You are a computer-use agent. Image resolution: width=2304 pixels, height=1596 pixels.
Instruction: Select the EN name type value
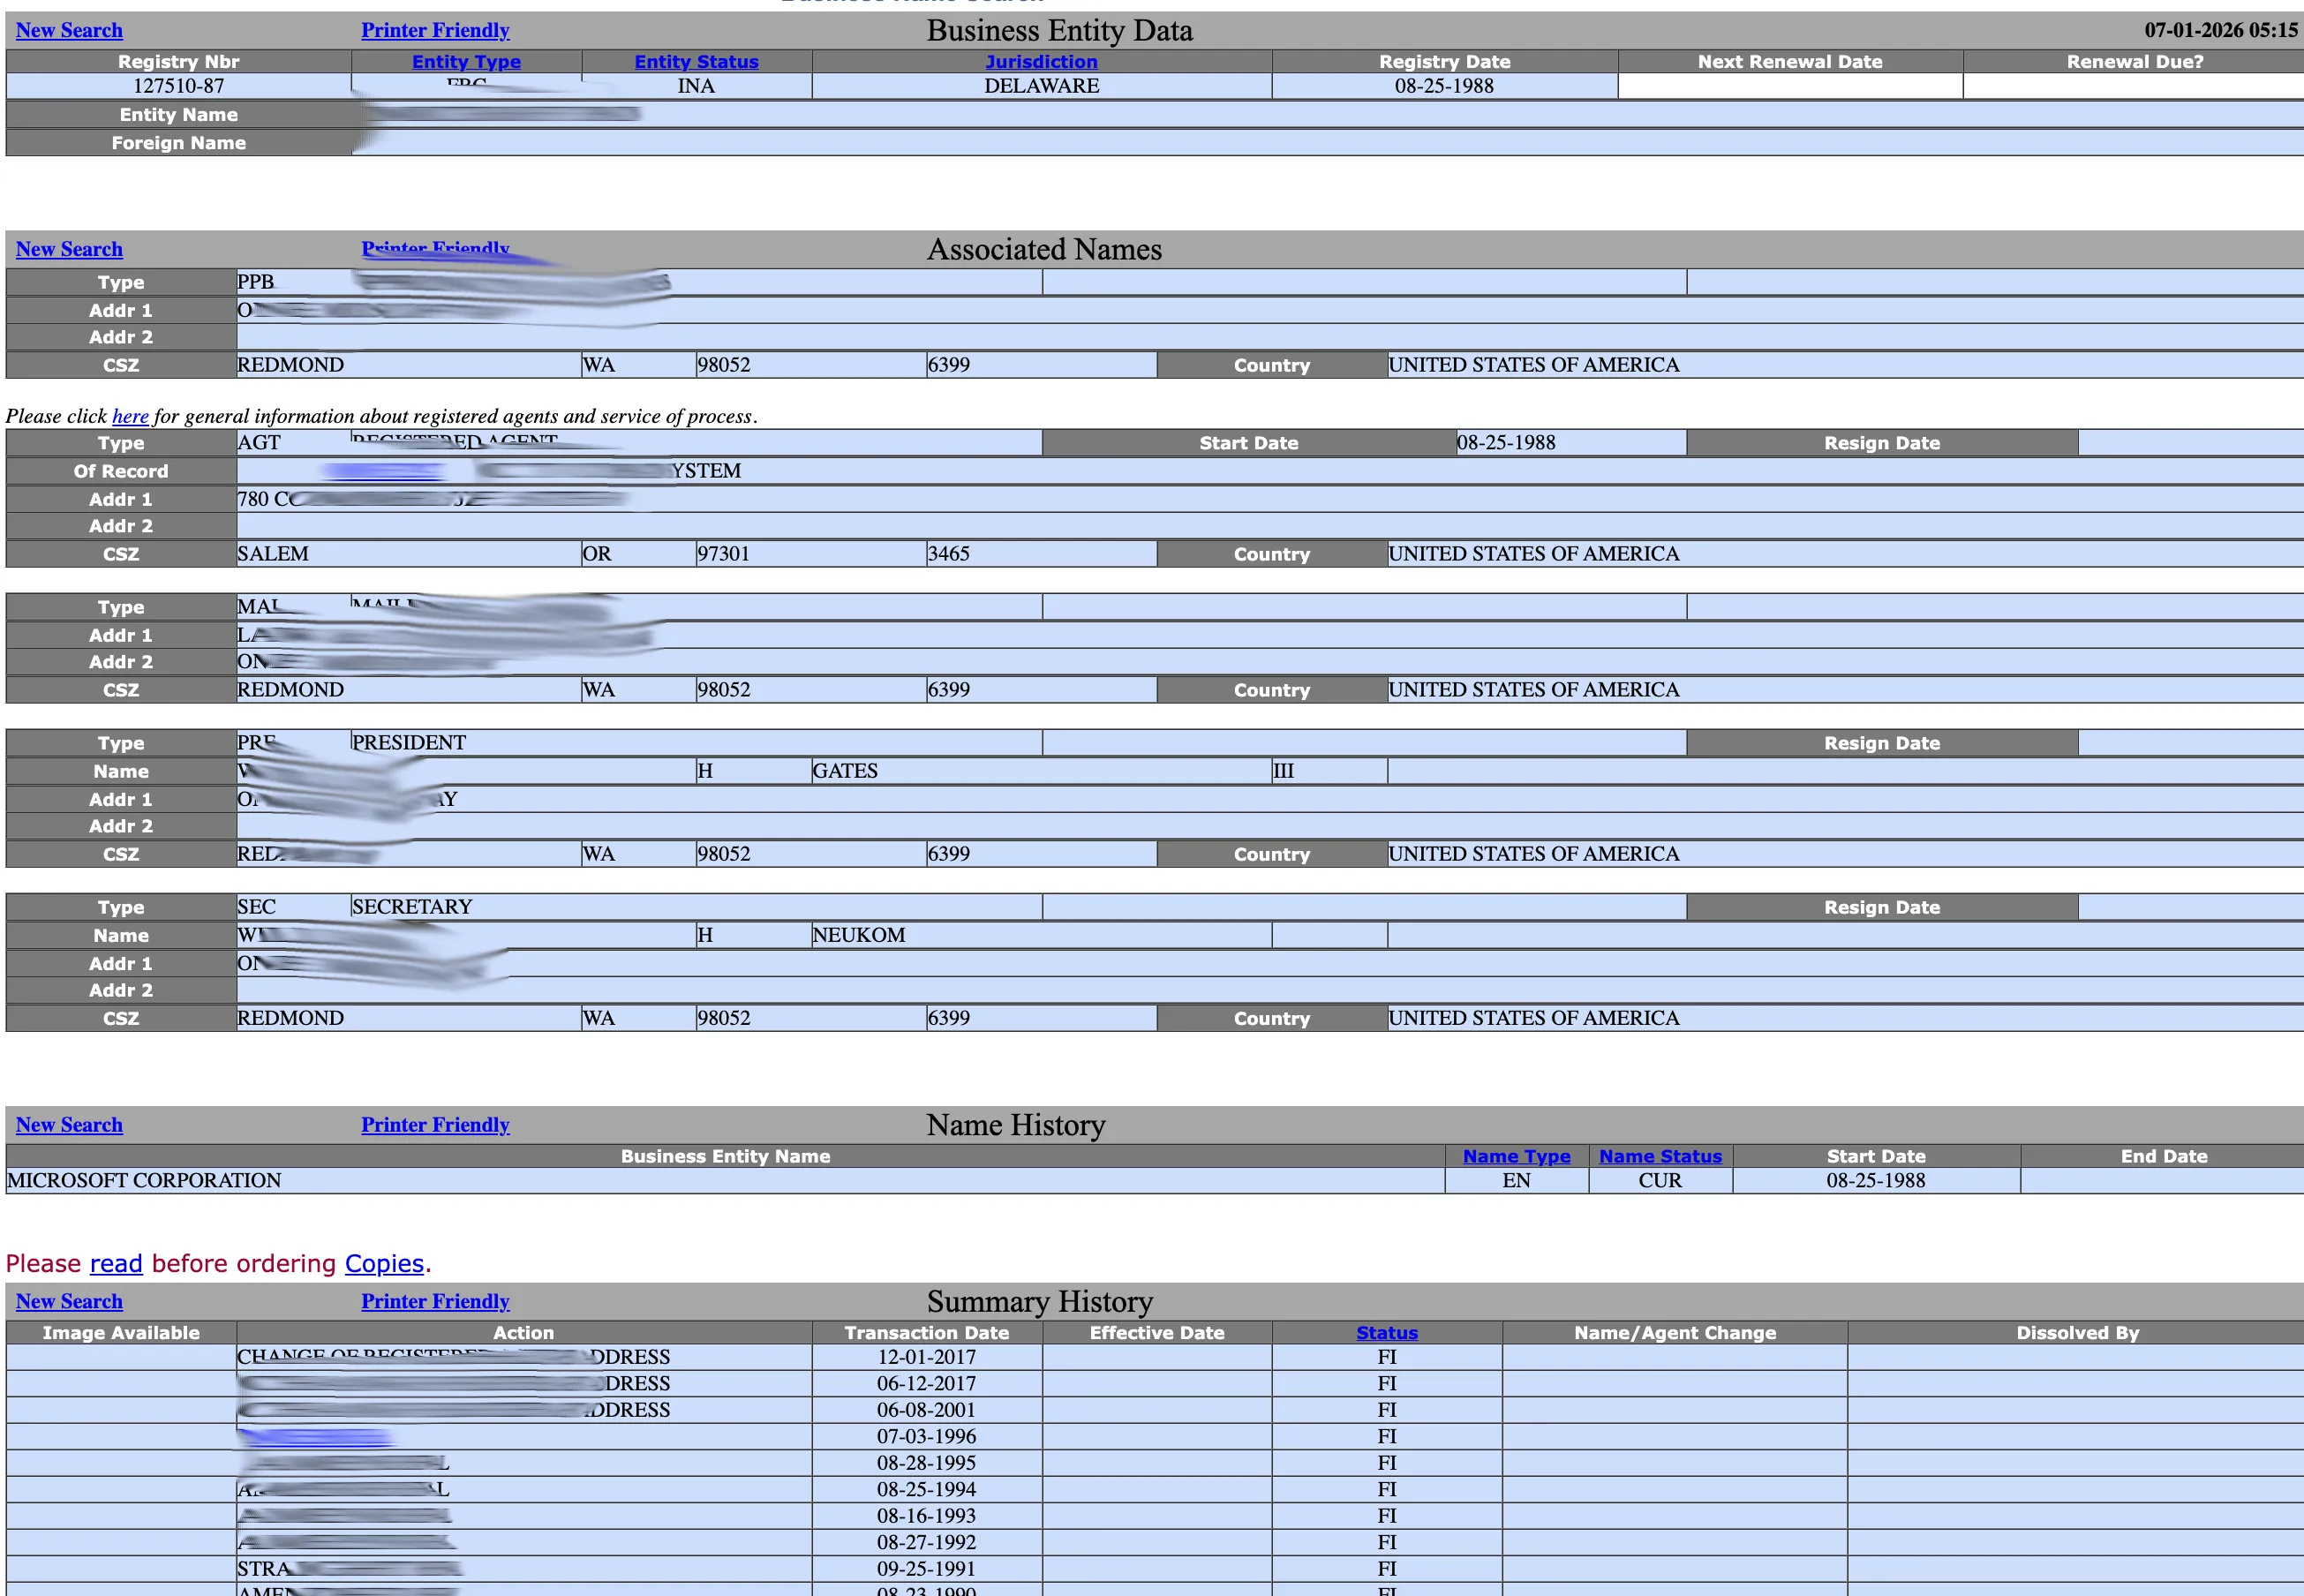(x=1516, y=1180)
